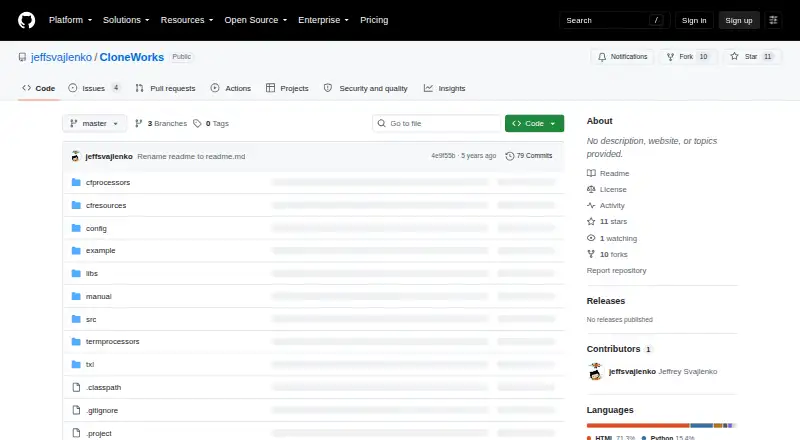View the 1 watching link
800x440 pixels.
pos(612,238)
